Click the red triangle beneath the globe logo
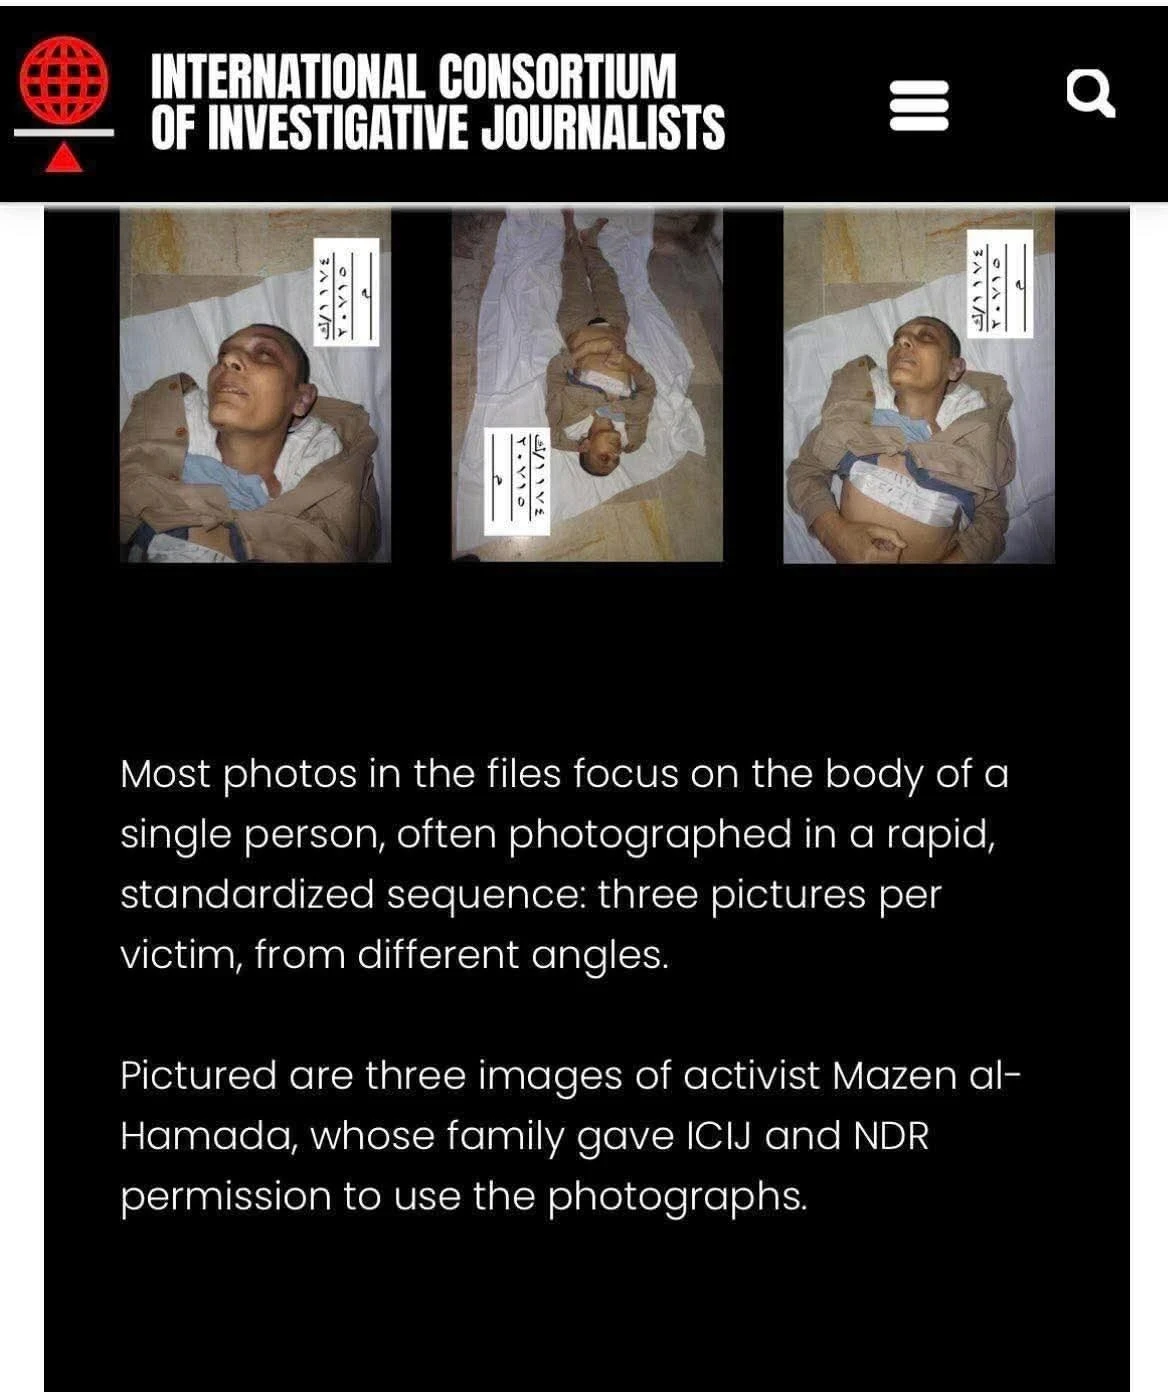Image resolution: width=1168 pixels, height=1392 pixels. pyautogui.click(x=64, y=158)
